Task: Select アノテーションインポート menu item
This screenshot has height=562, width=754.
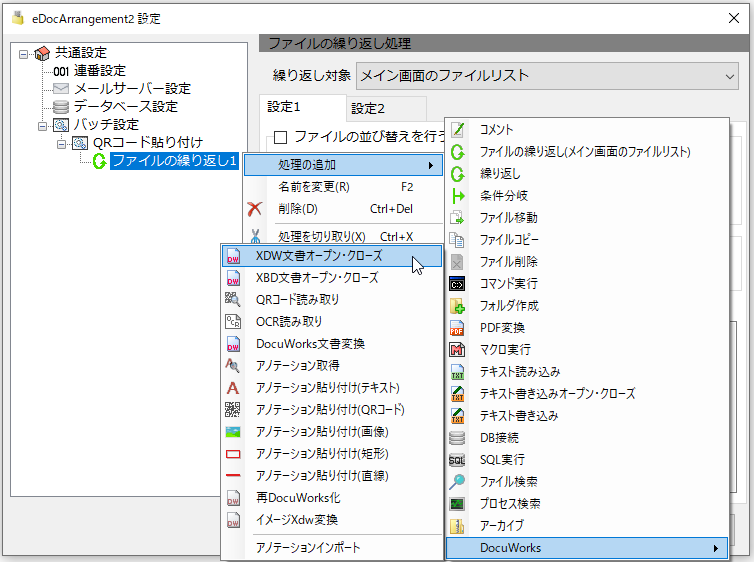Action: (x=332, y=548)
